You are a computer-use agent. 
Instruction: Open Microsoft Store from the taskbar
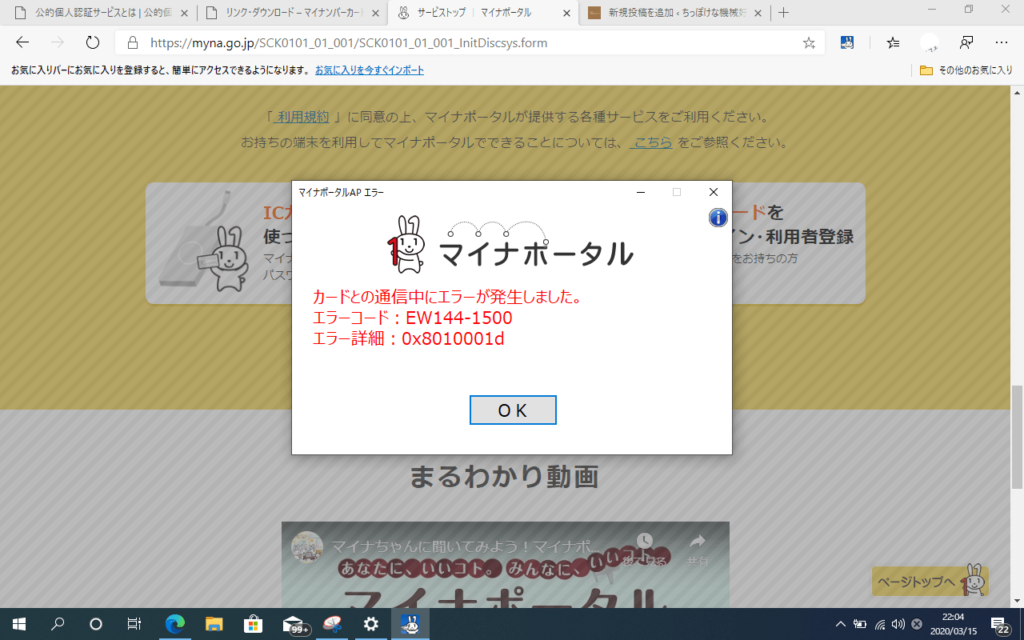253,624
